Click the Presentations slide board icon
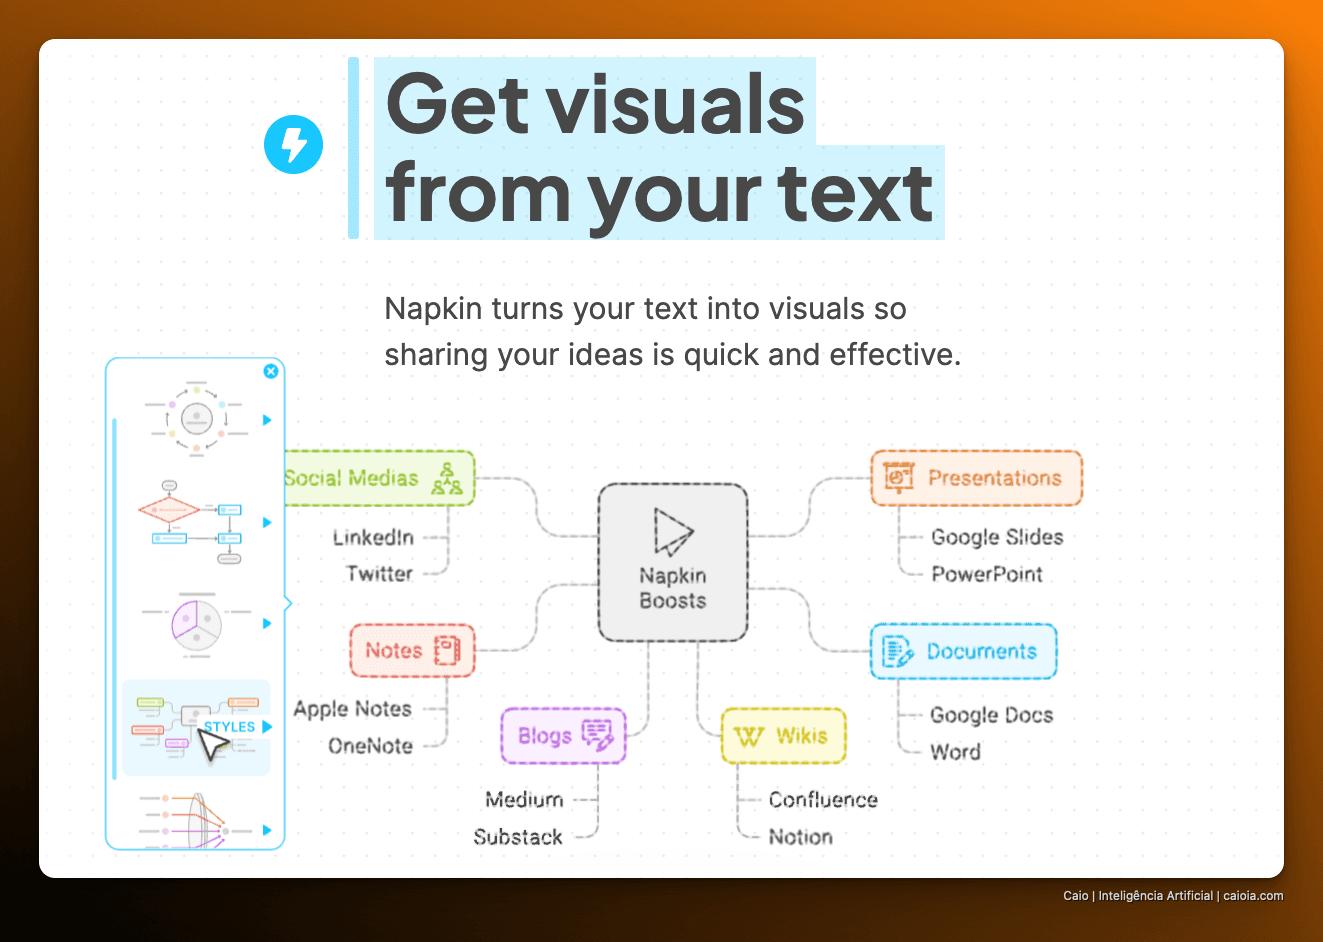This screenshot has width=1323, height=942. (x=899, y=478)
